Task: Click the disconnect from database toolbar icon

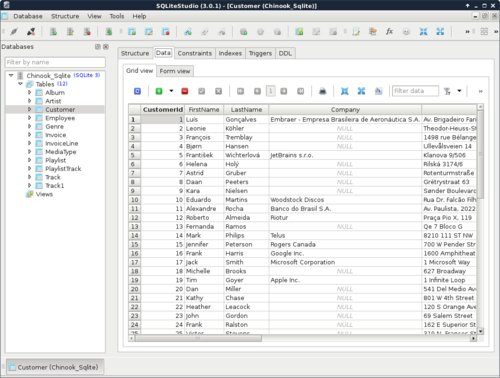Action: (x=31, y=32)
